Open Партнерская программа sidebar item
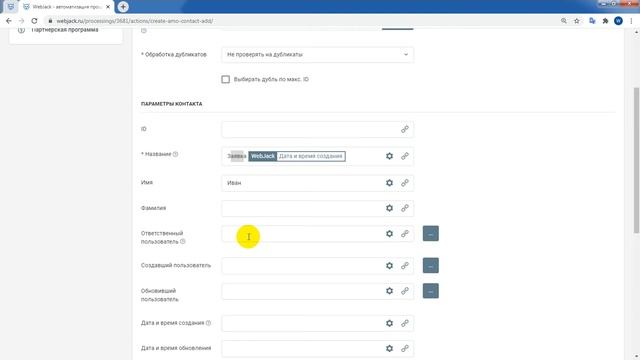 (65, 30)
